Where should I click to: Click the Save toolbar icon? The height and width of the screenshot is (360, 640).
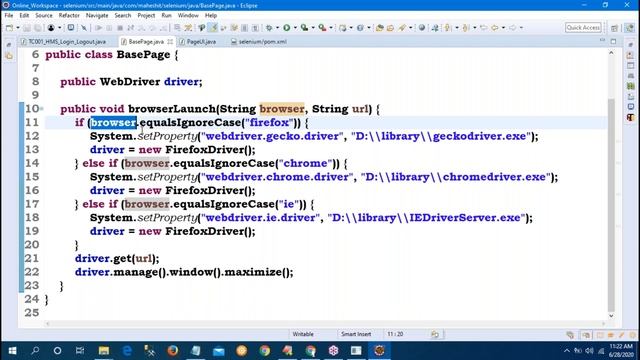click(27, 28)
